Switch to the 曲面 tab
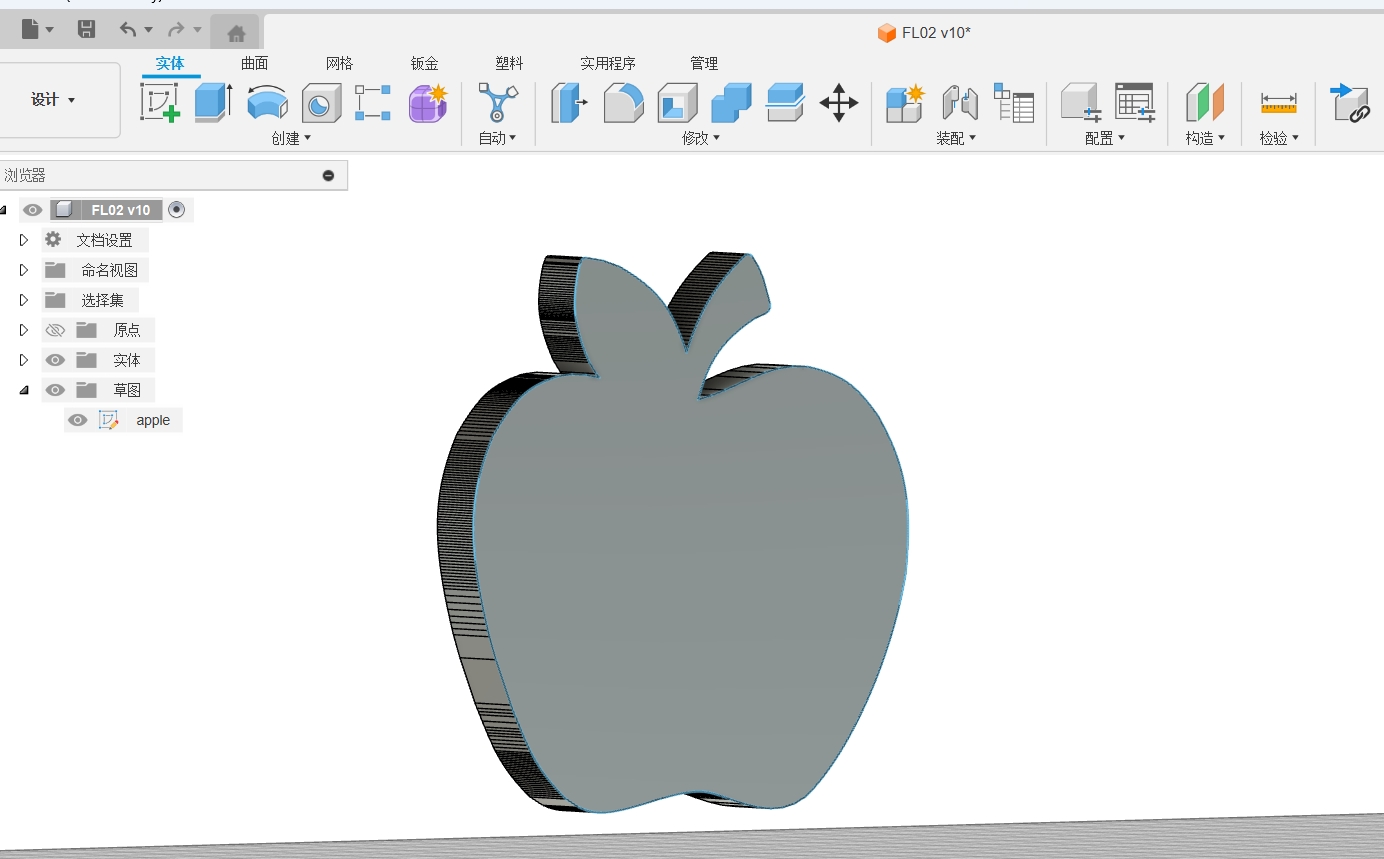Image resolution: width=1384 pixels, height=859 pixels. [x=255, y=63]
